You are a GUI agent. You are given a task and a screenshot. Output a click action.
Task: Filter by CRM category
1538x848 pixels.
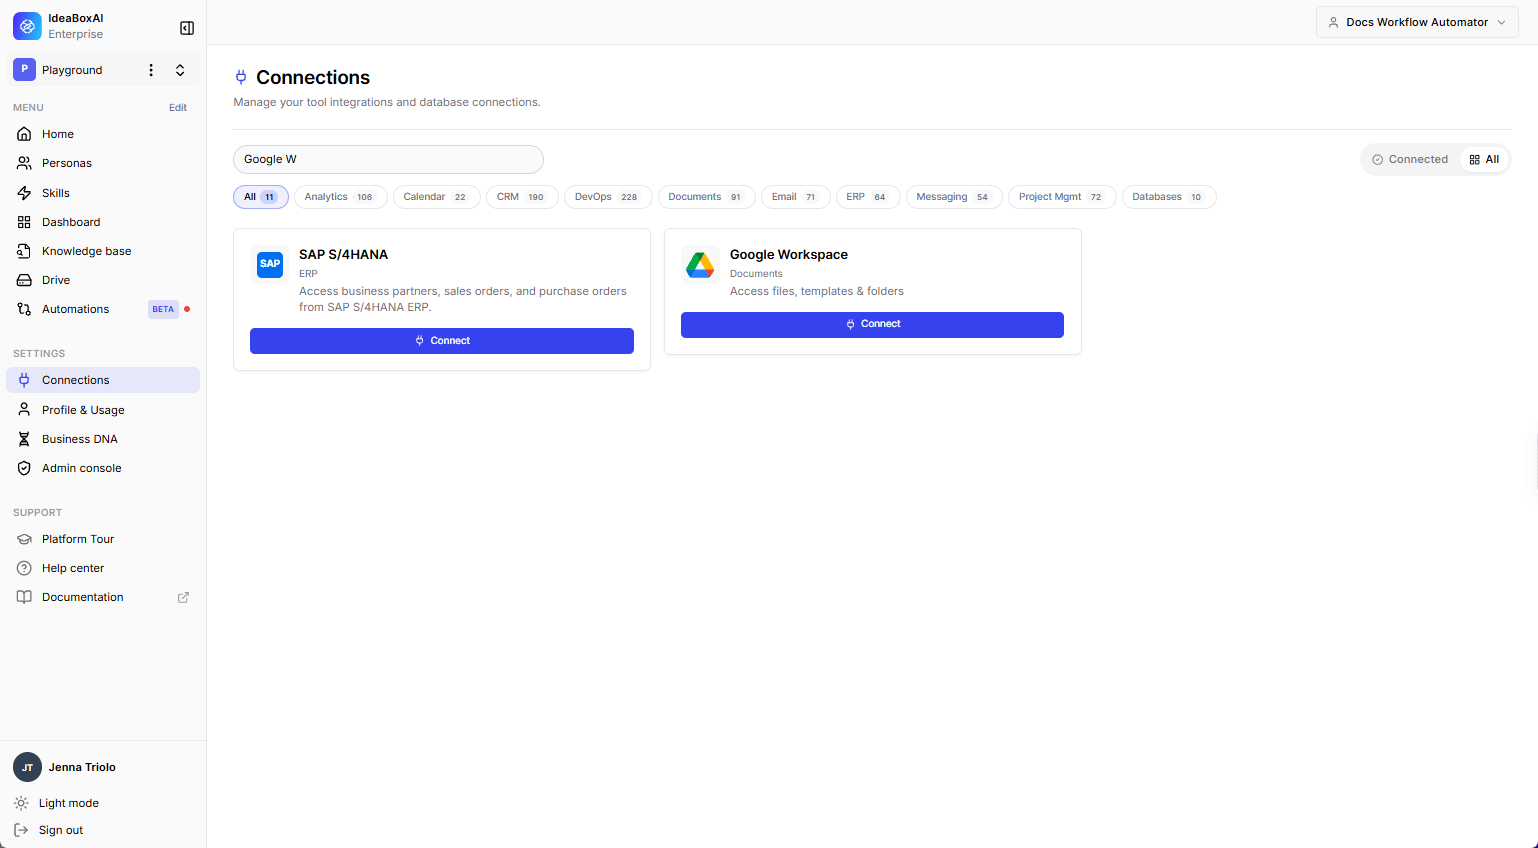522,197
